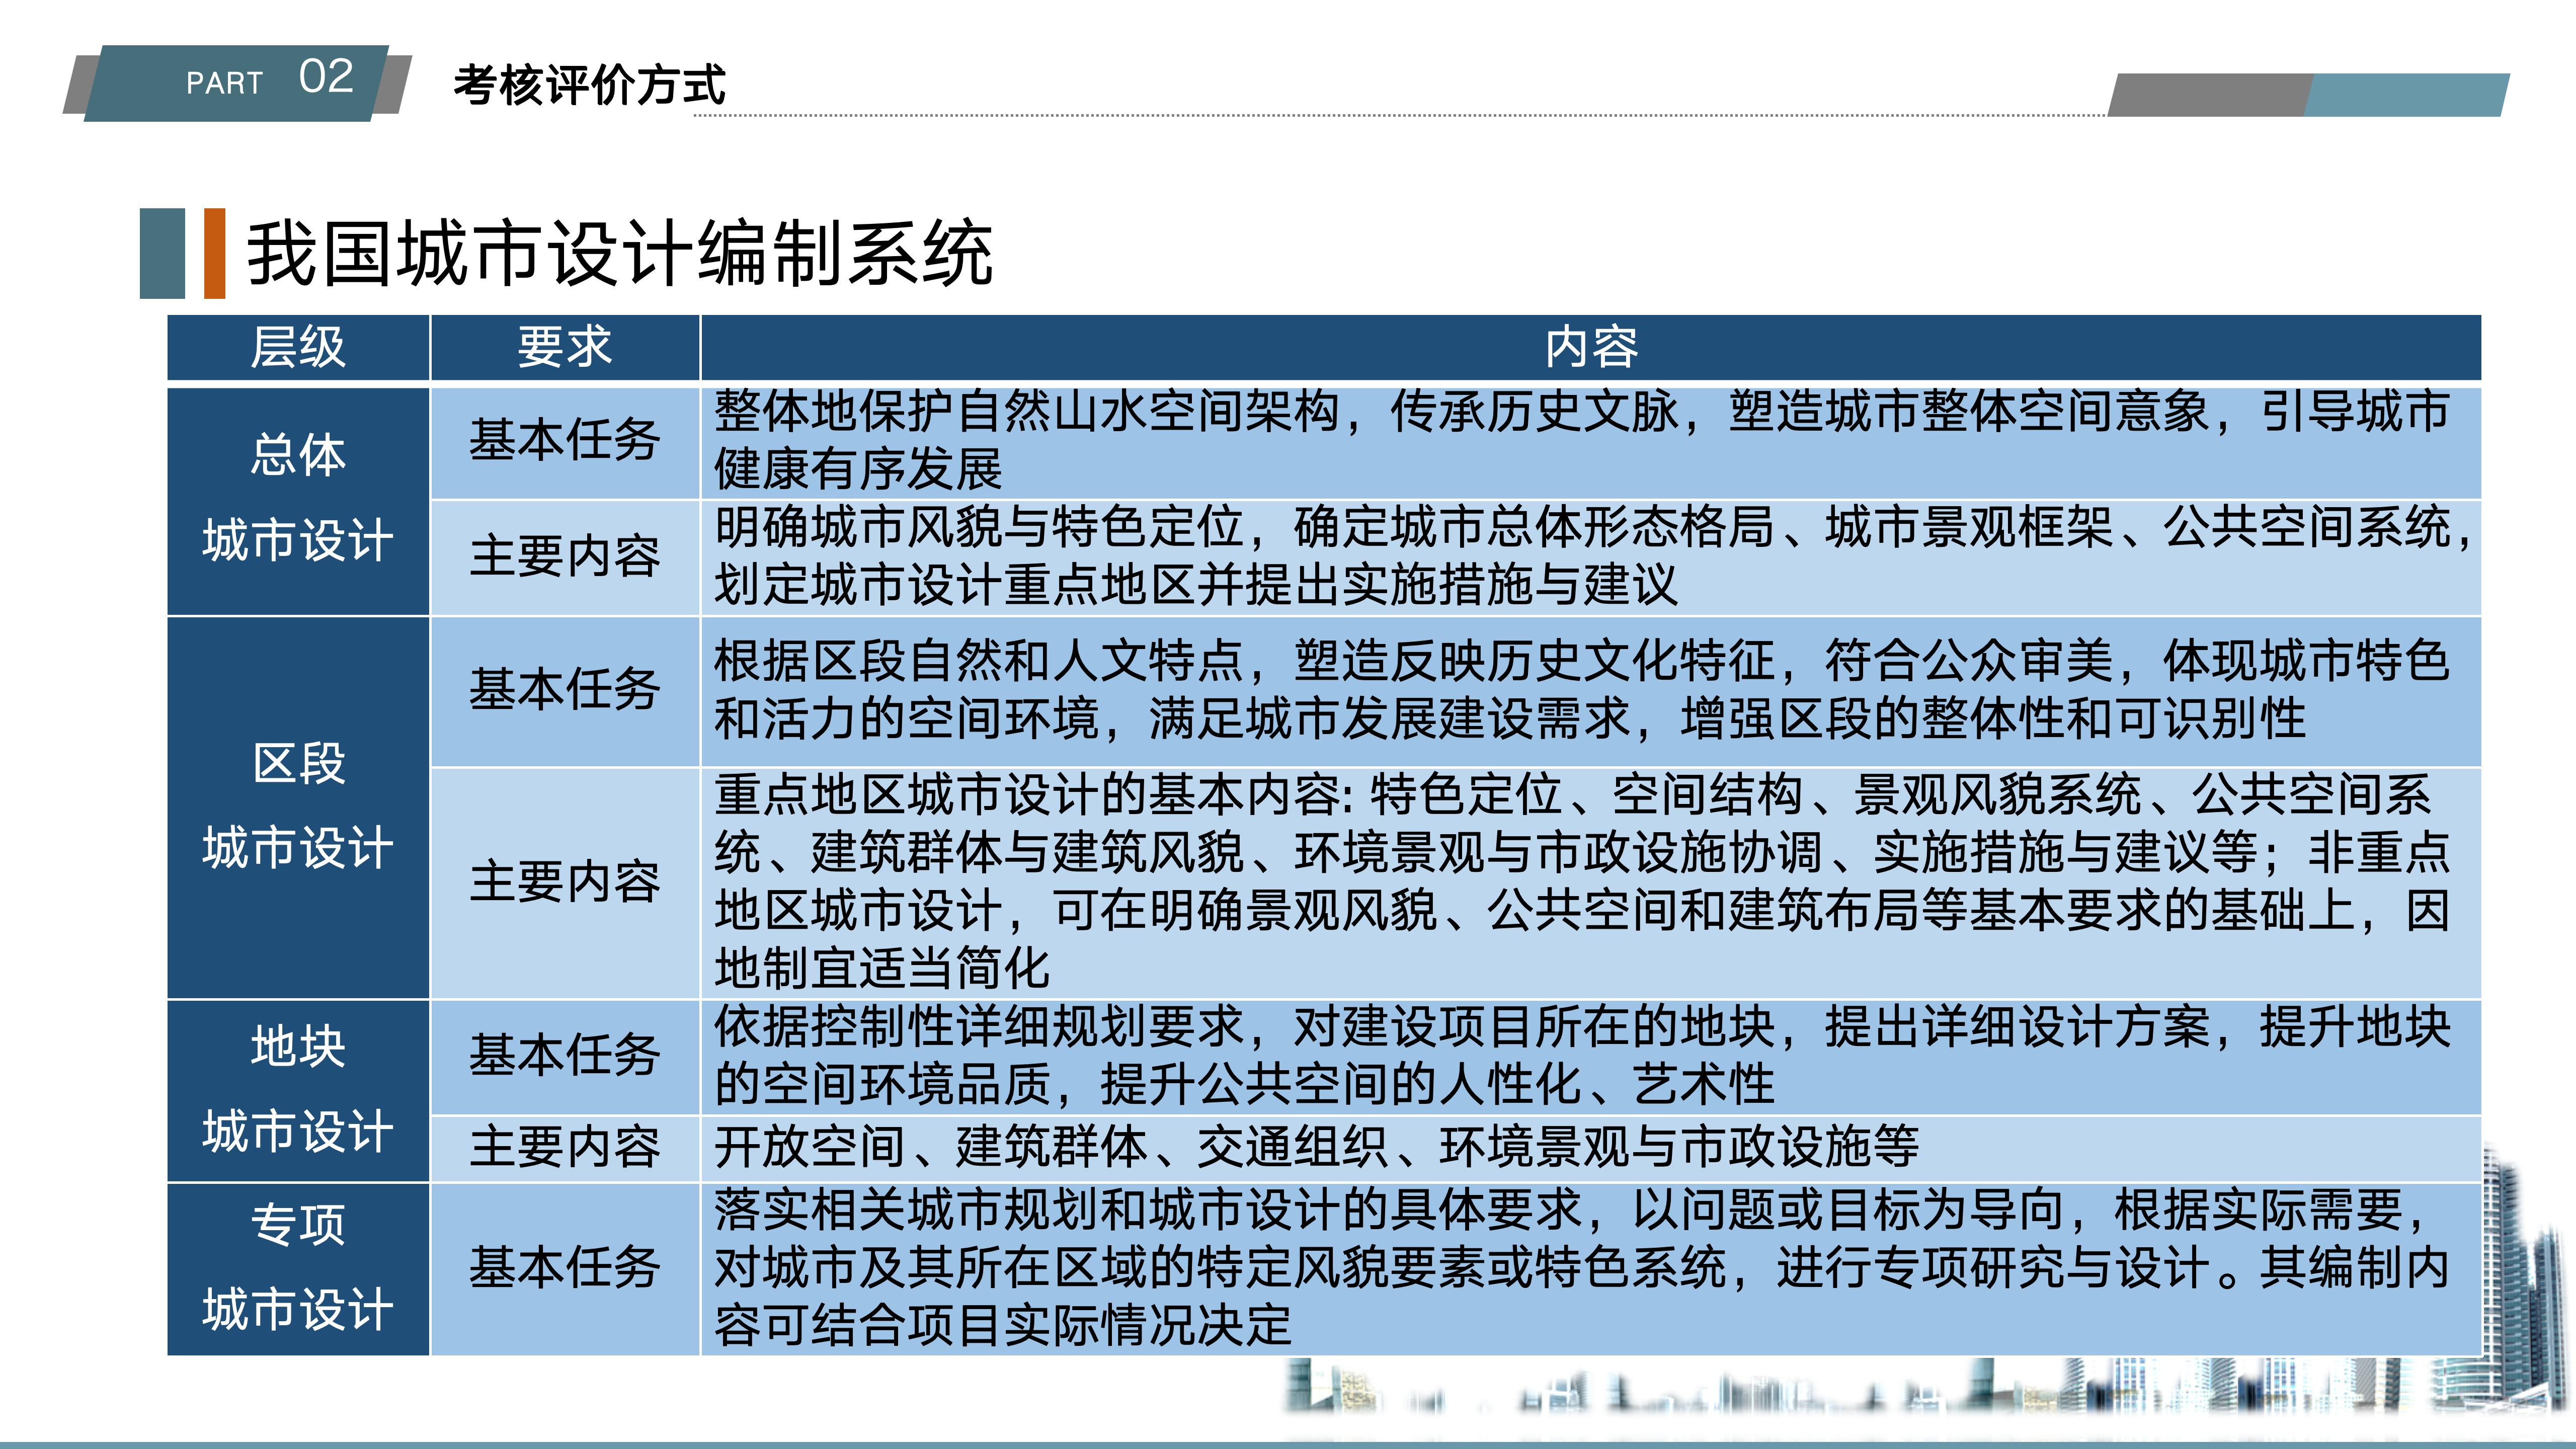Click the orange bar beside the title
The width and height of the screenshot is (2576, 1449).
point(214,253)
